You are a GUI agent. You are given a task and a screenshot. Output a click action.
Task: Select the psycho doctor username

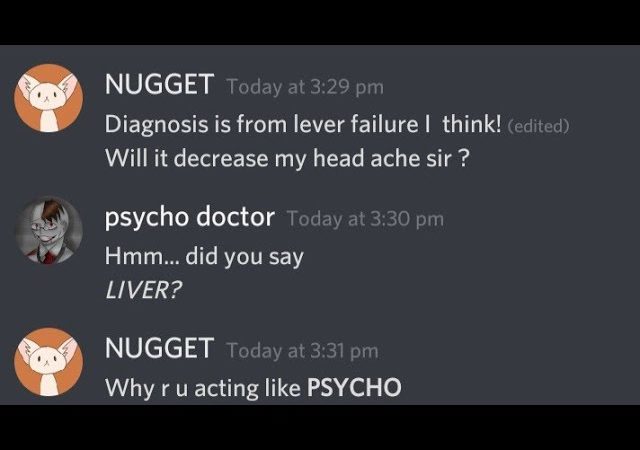[x=189, y=218]
